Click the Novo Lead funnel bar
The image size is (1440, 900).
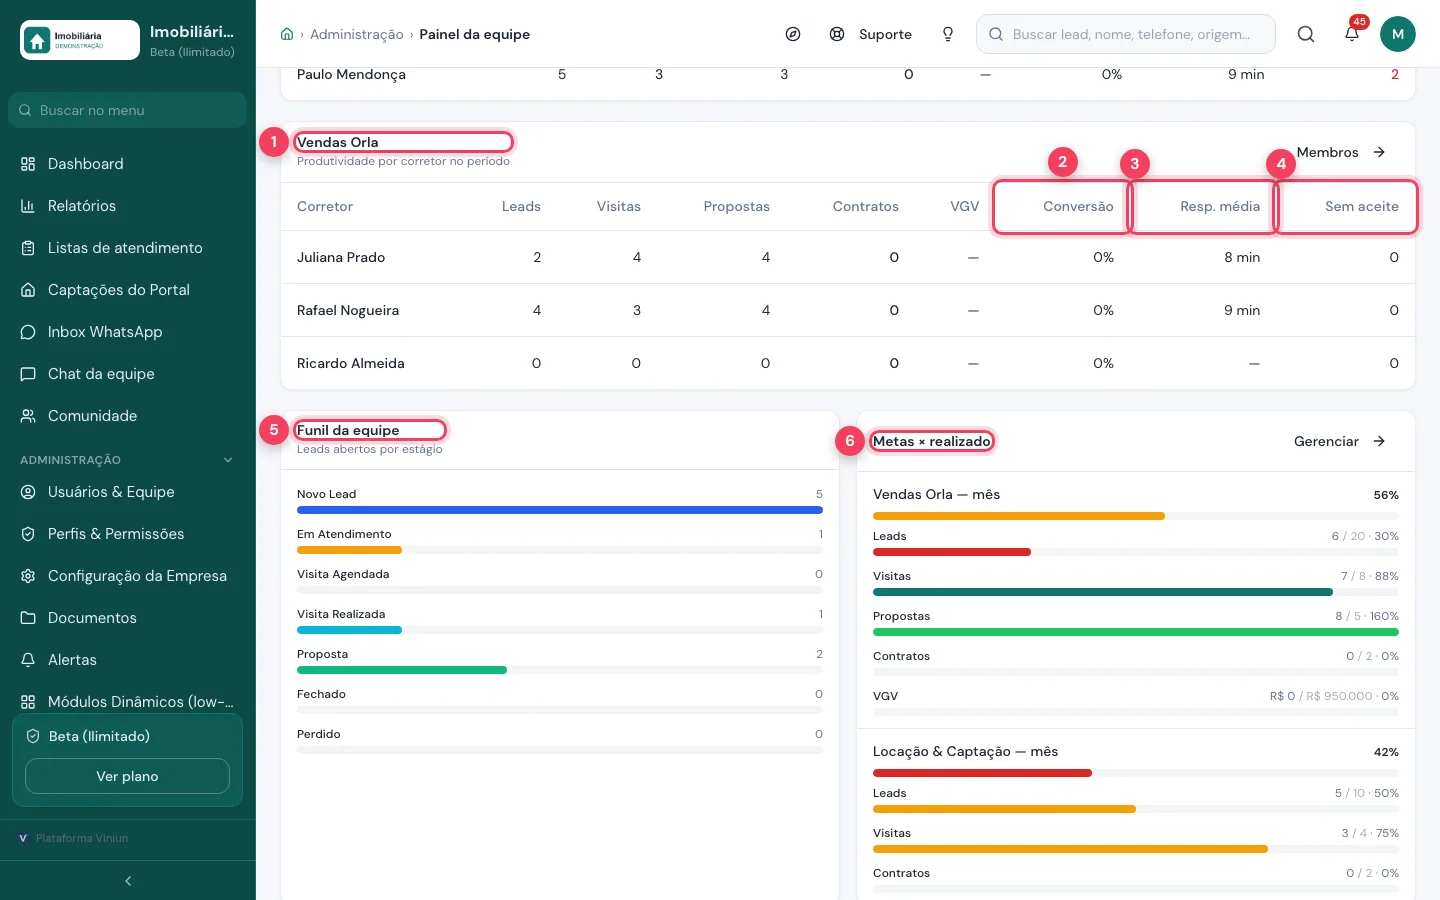tap(560, 510)
